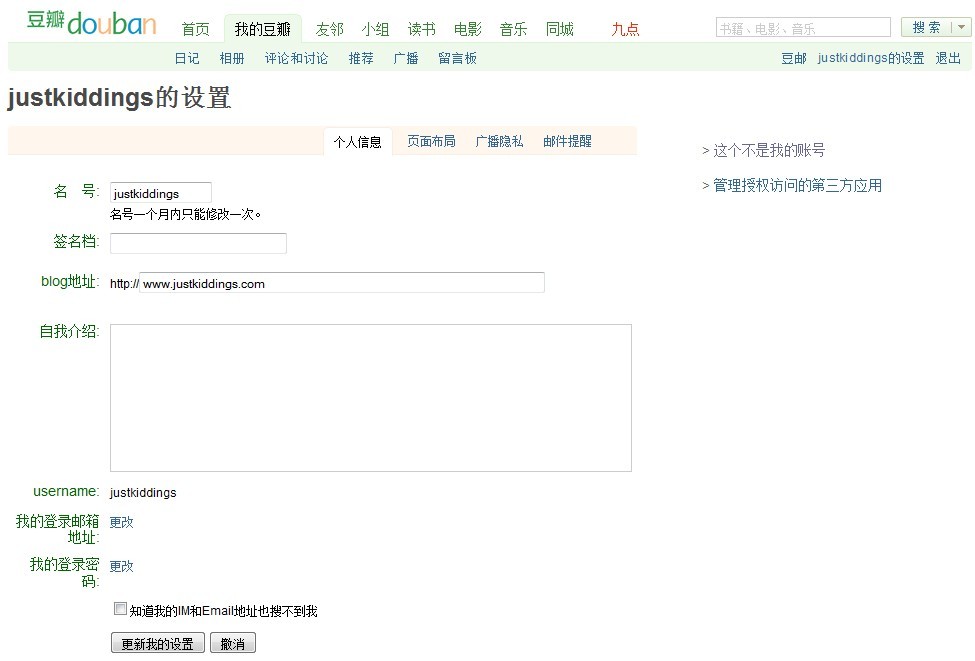
Task: Click the douban logo
Action: coord(91,22)
